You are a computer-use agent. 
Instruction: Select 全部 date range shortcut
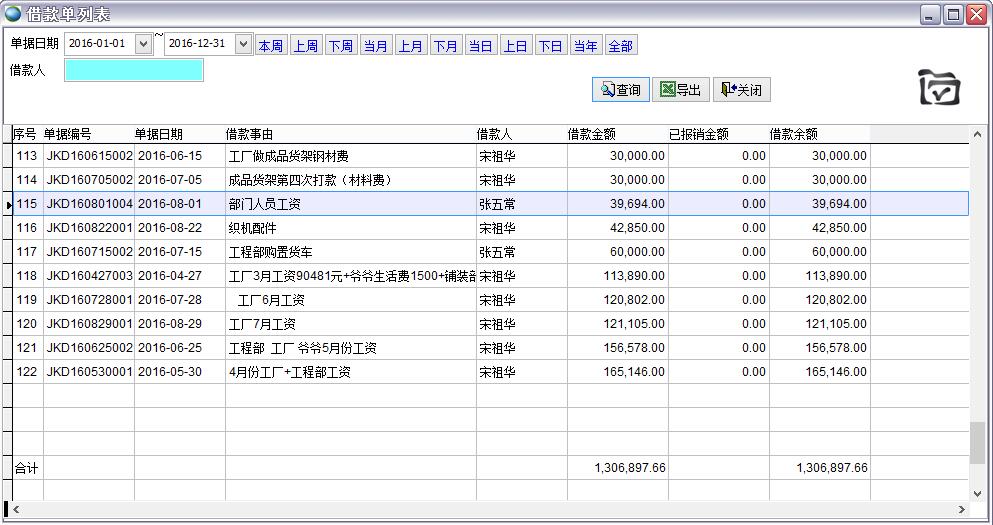[620, 46]
